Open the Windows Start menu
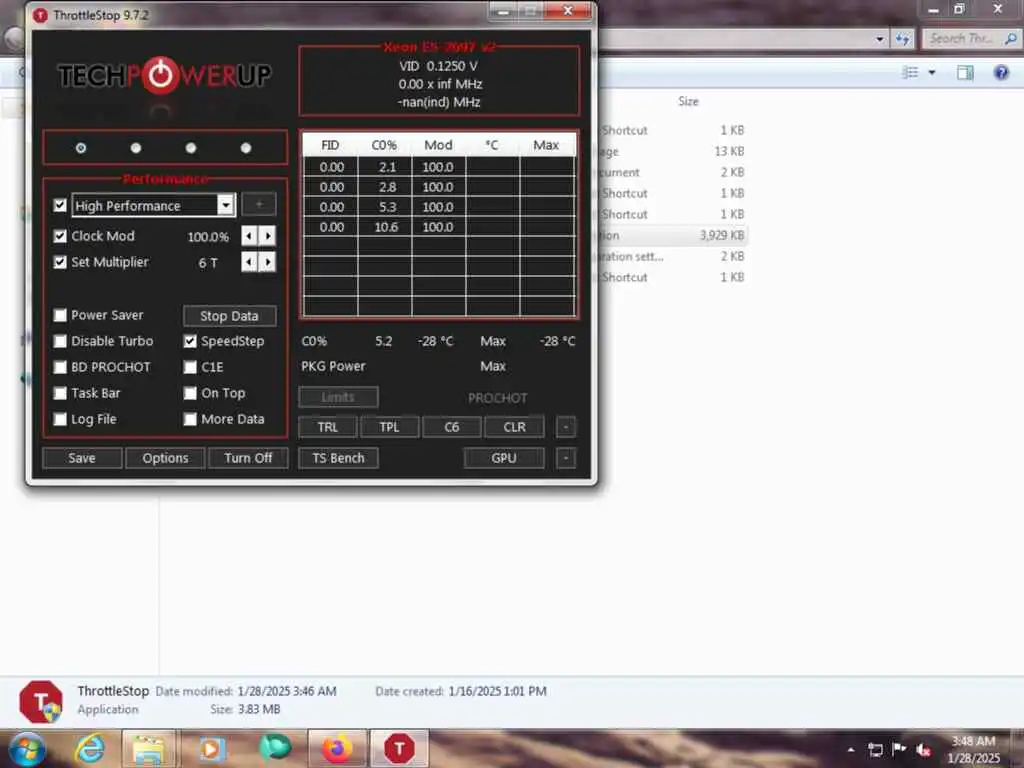 (27, 749)
